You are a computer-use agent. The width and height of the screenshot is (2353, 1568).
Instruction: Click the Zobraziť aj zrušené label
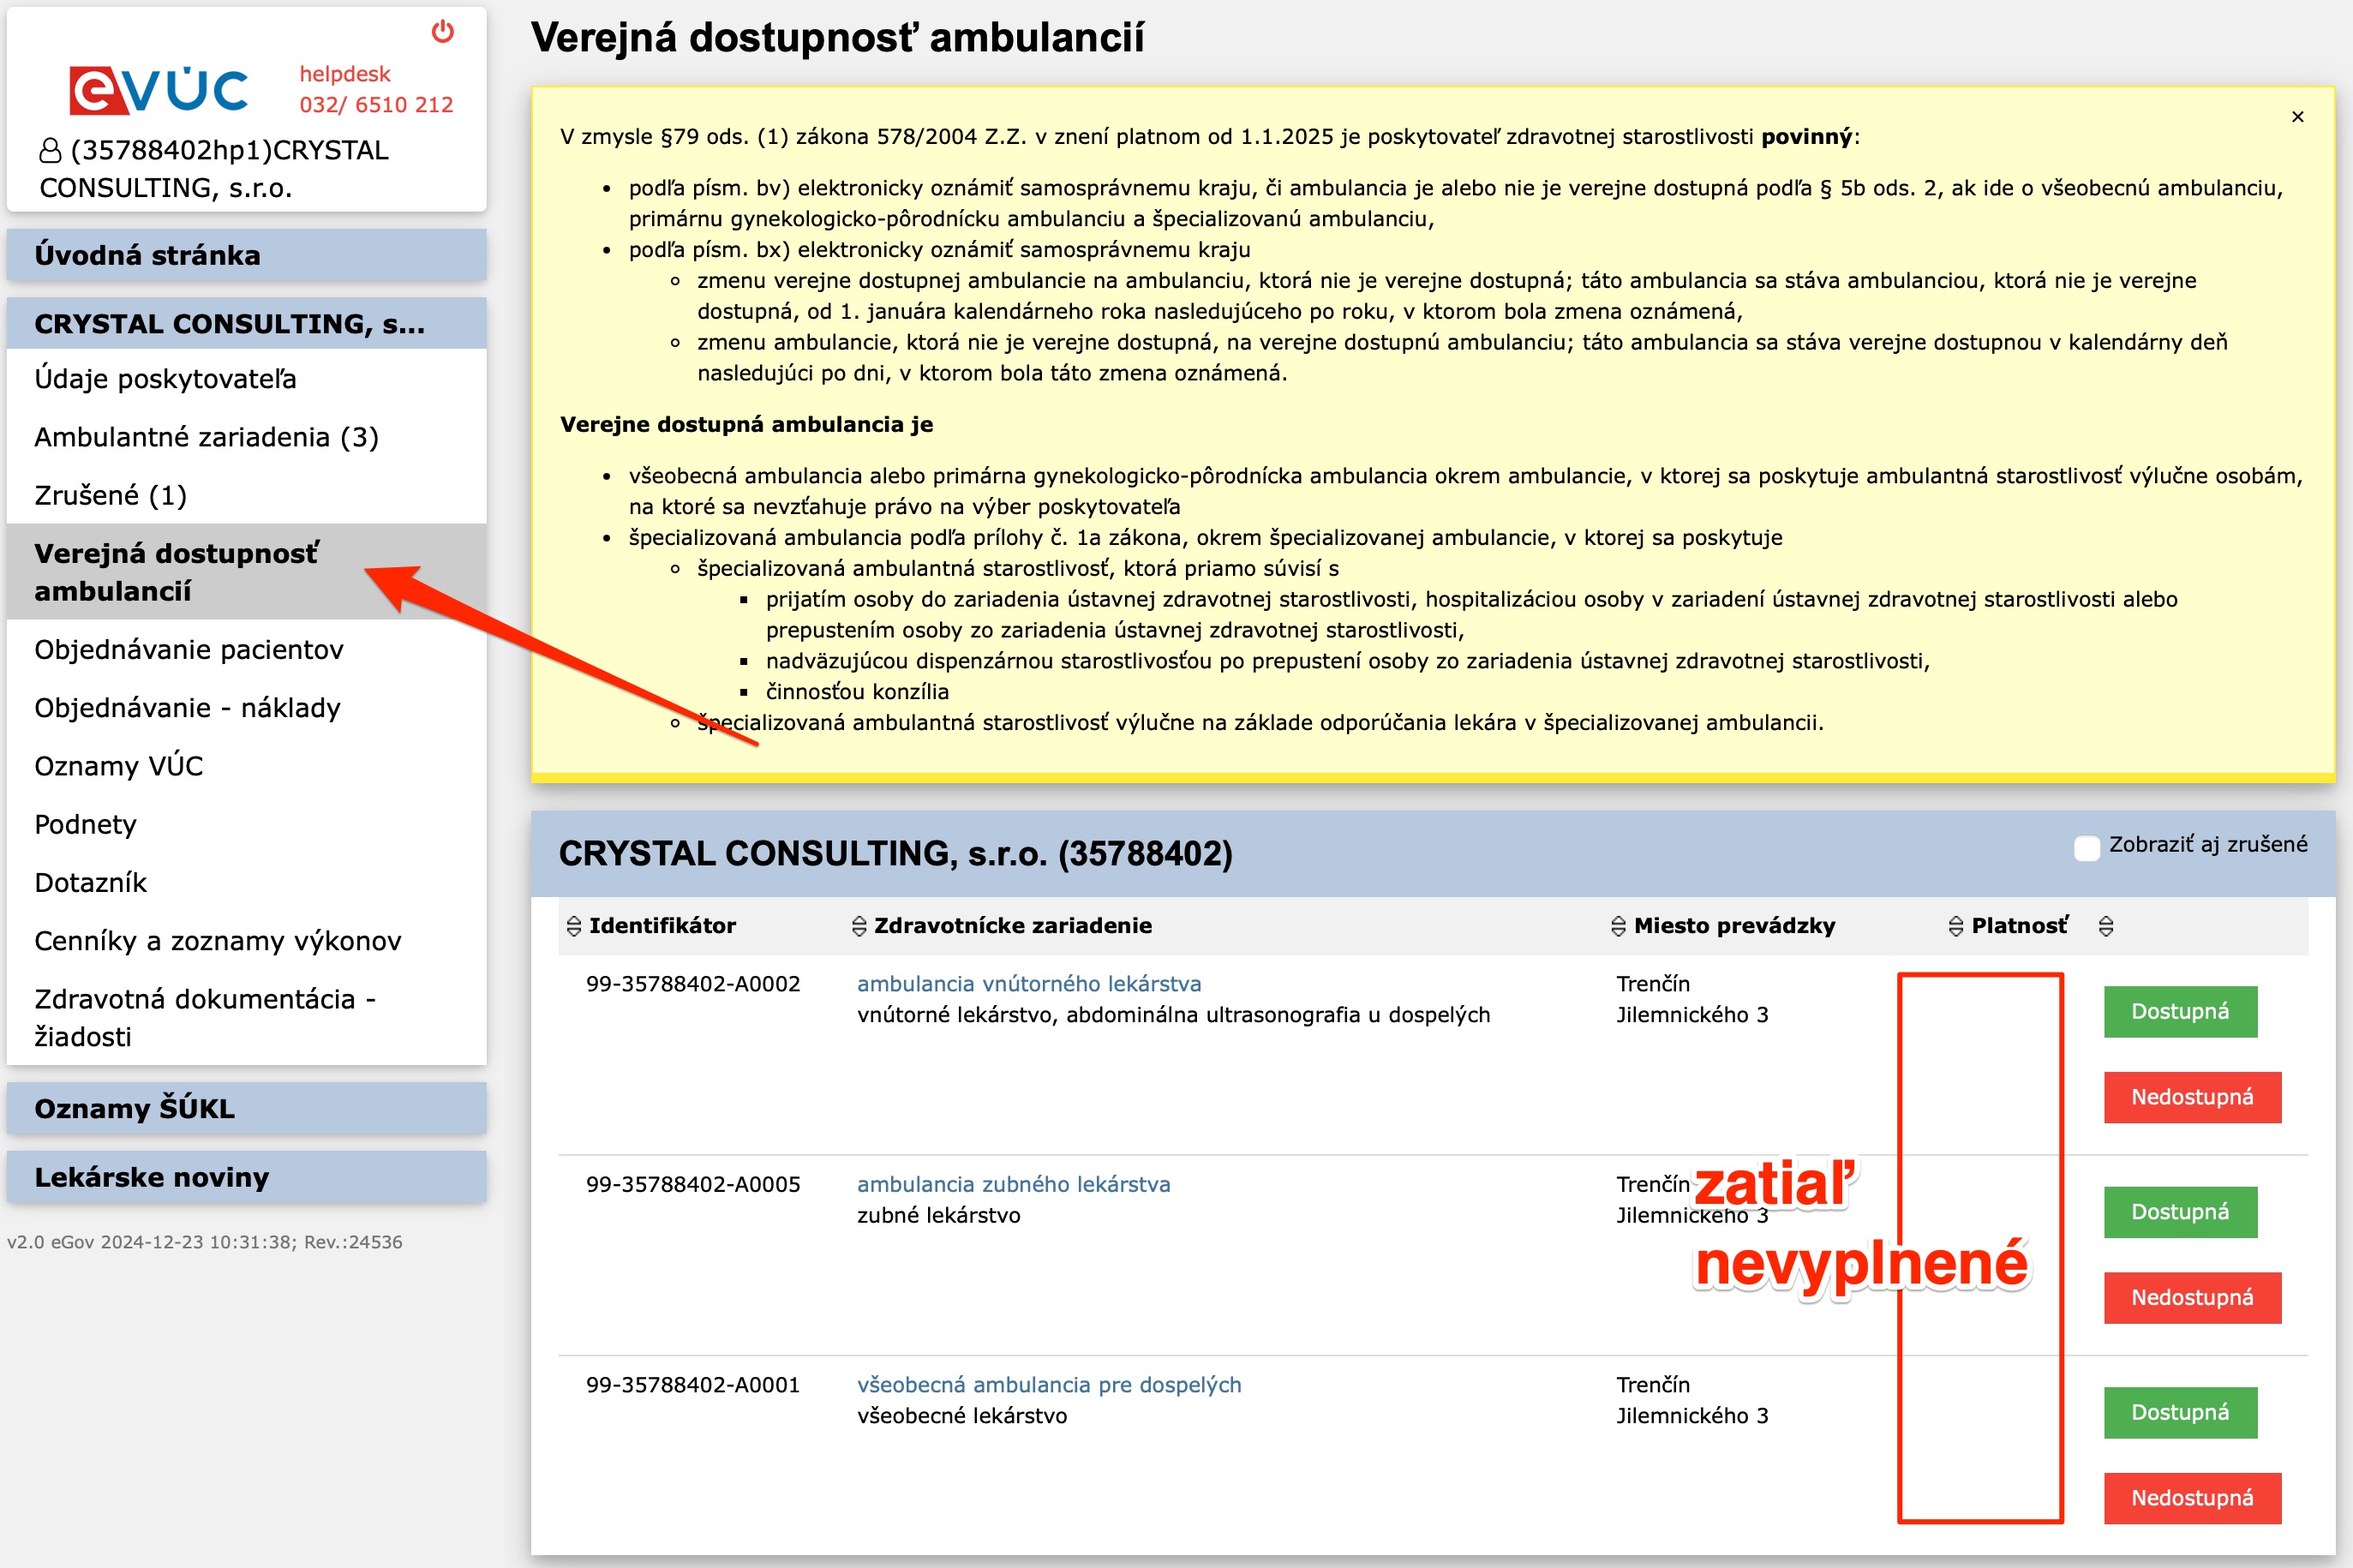[x=2208, y=845]
